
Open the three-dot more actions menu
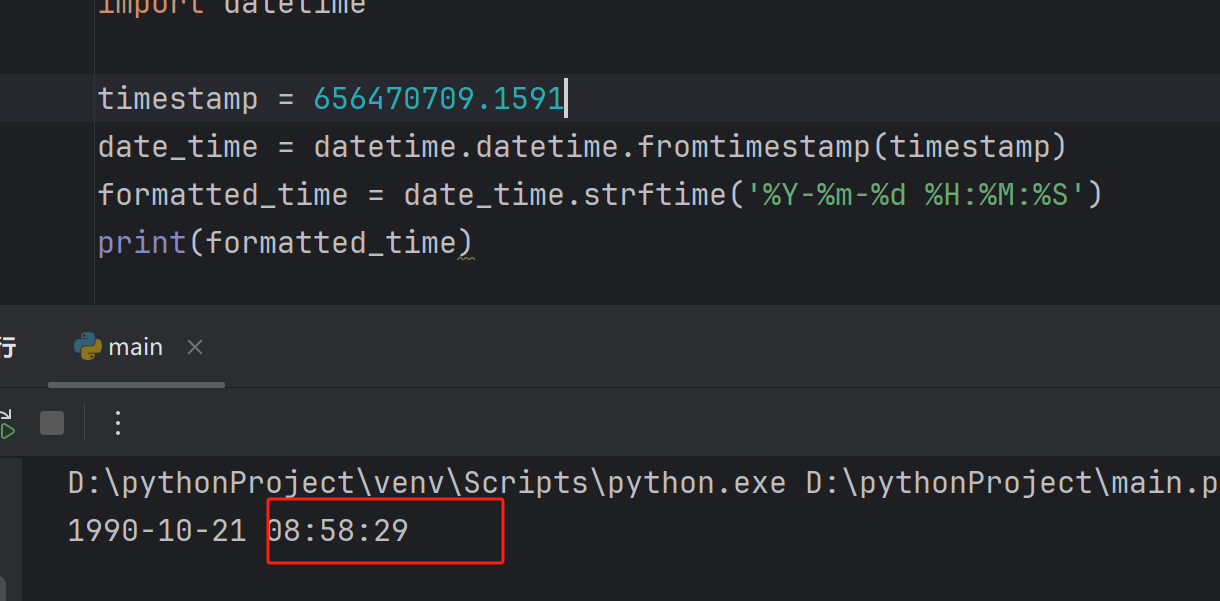118,423
